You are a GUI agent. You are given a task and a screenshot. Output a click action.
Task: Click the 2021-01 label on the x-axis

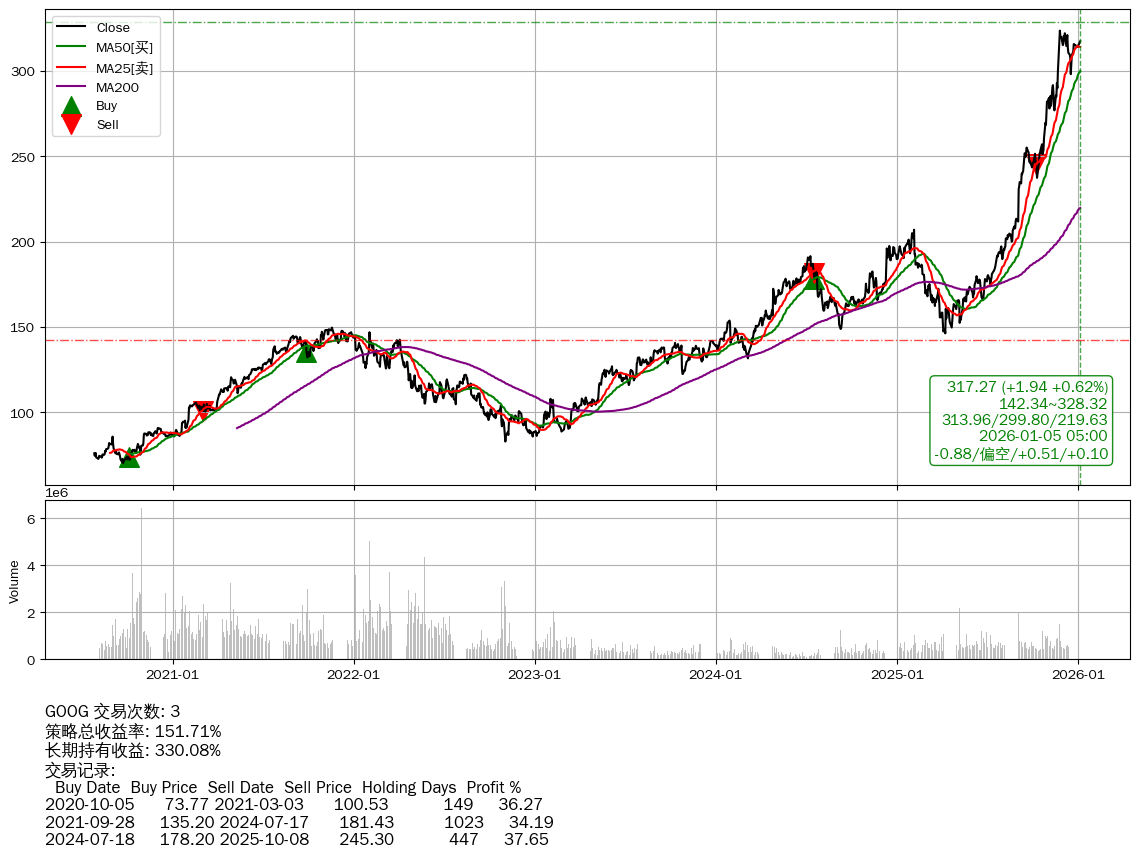click(173, 675)
